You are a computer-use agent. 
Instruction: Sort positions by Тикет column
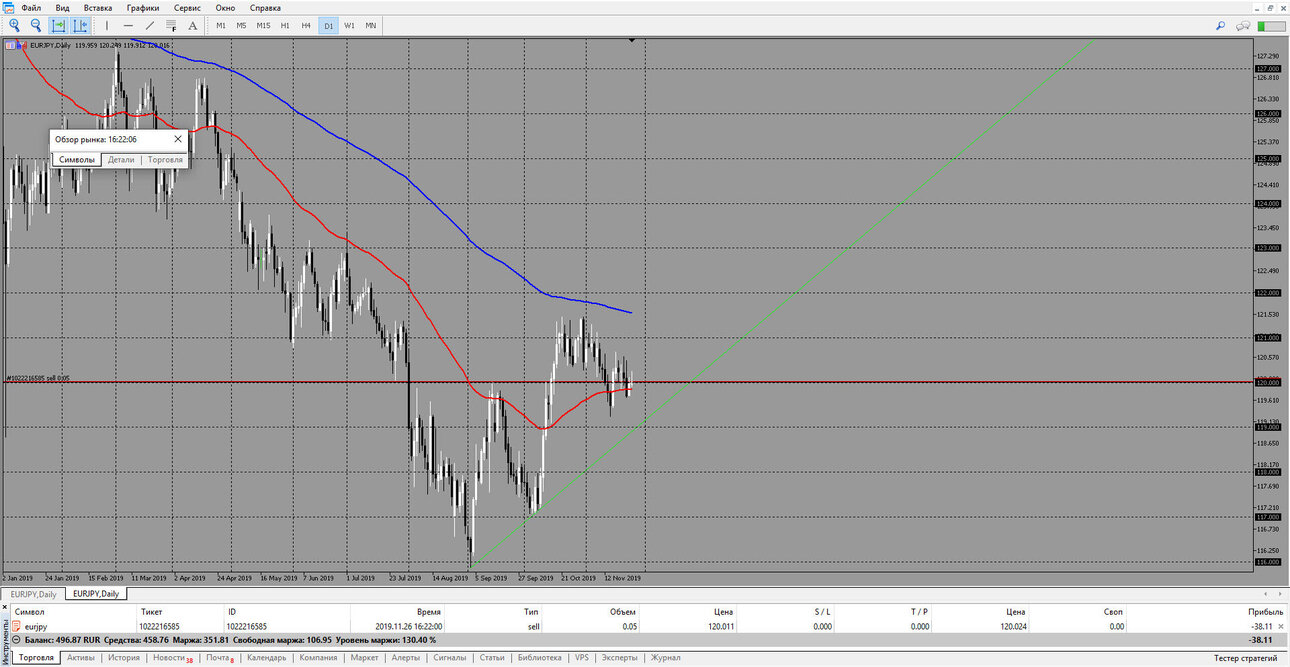click(150, 611)
